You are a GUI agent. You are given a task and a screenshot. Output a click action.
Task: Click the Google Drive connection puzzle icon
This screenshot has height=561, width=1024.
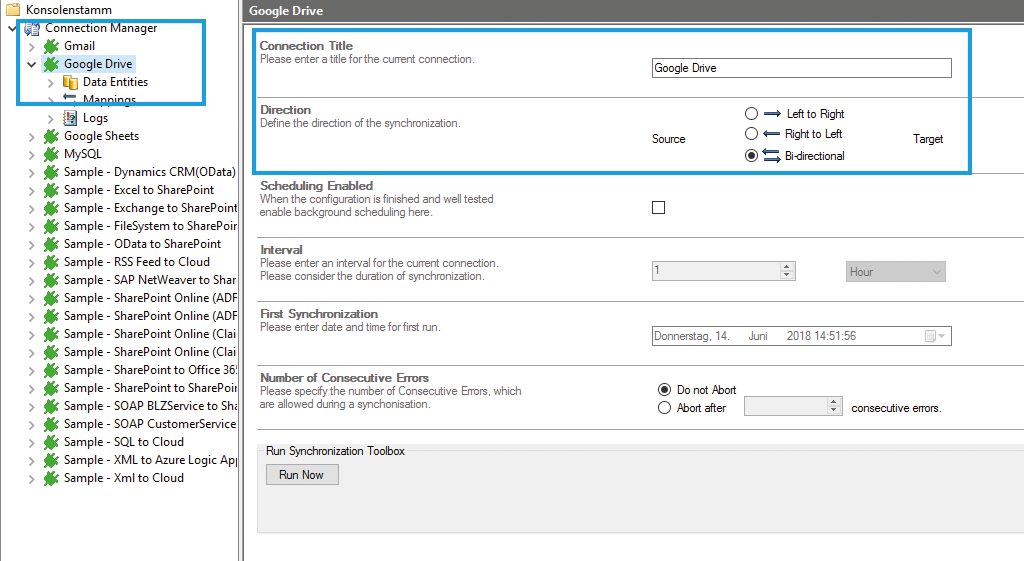(51, 64)
